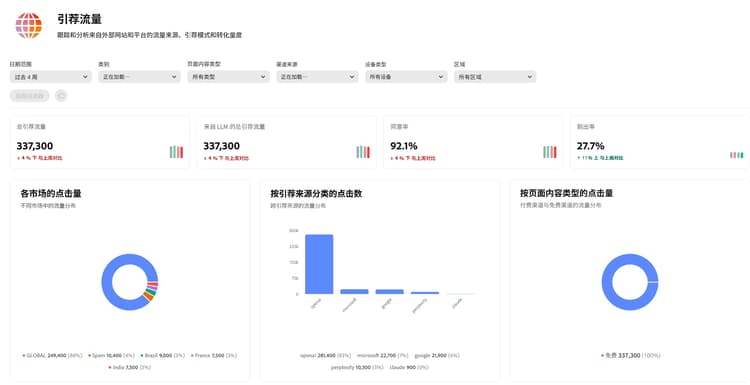Click the perplexity bar in the bar chart
The image size is (750, 385).
pyautogui.click(x=425, y=293)
